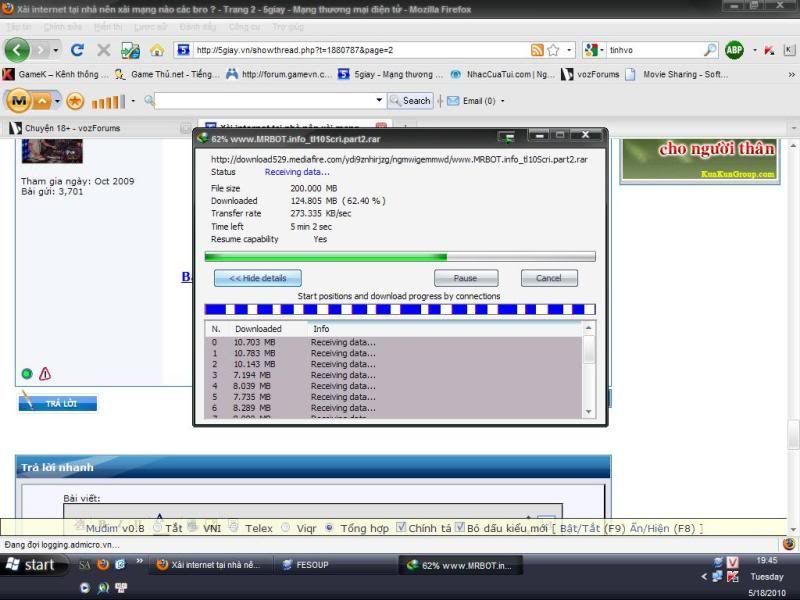This screenshot has height=600, width=800.
Task: Click the red report-post warning triangle icon
Action: pos(45,374)
